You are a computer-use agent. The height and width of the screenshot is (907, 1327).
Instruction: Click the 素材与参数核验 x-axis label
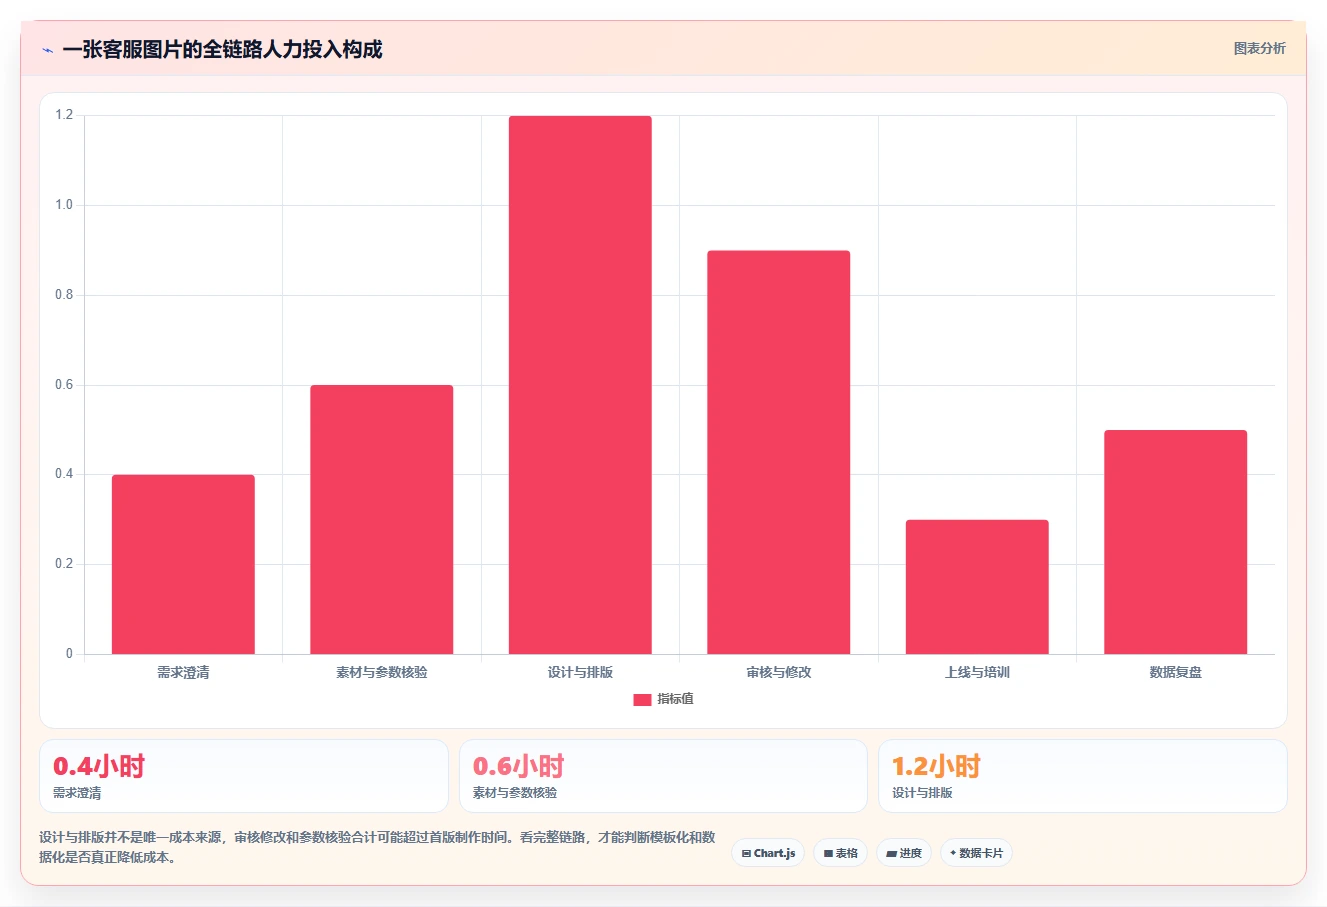382,673
